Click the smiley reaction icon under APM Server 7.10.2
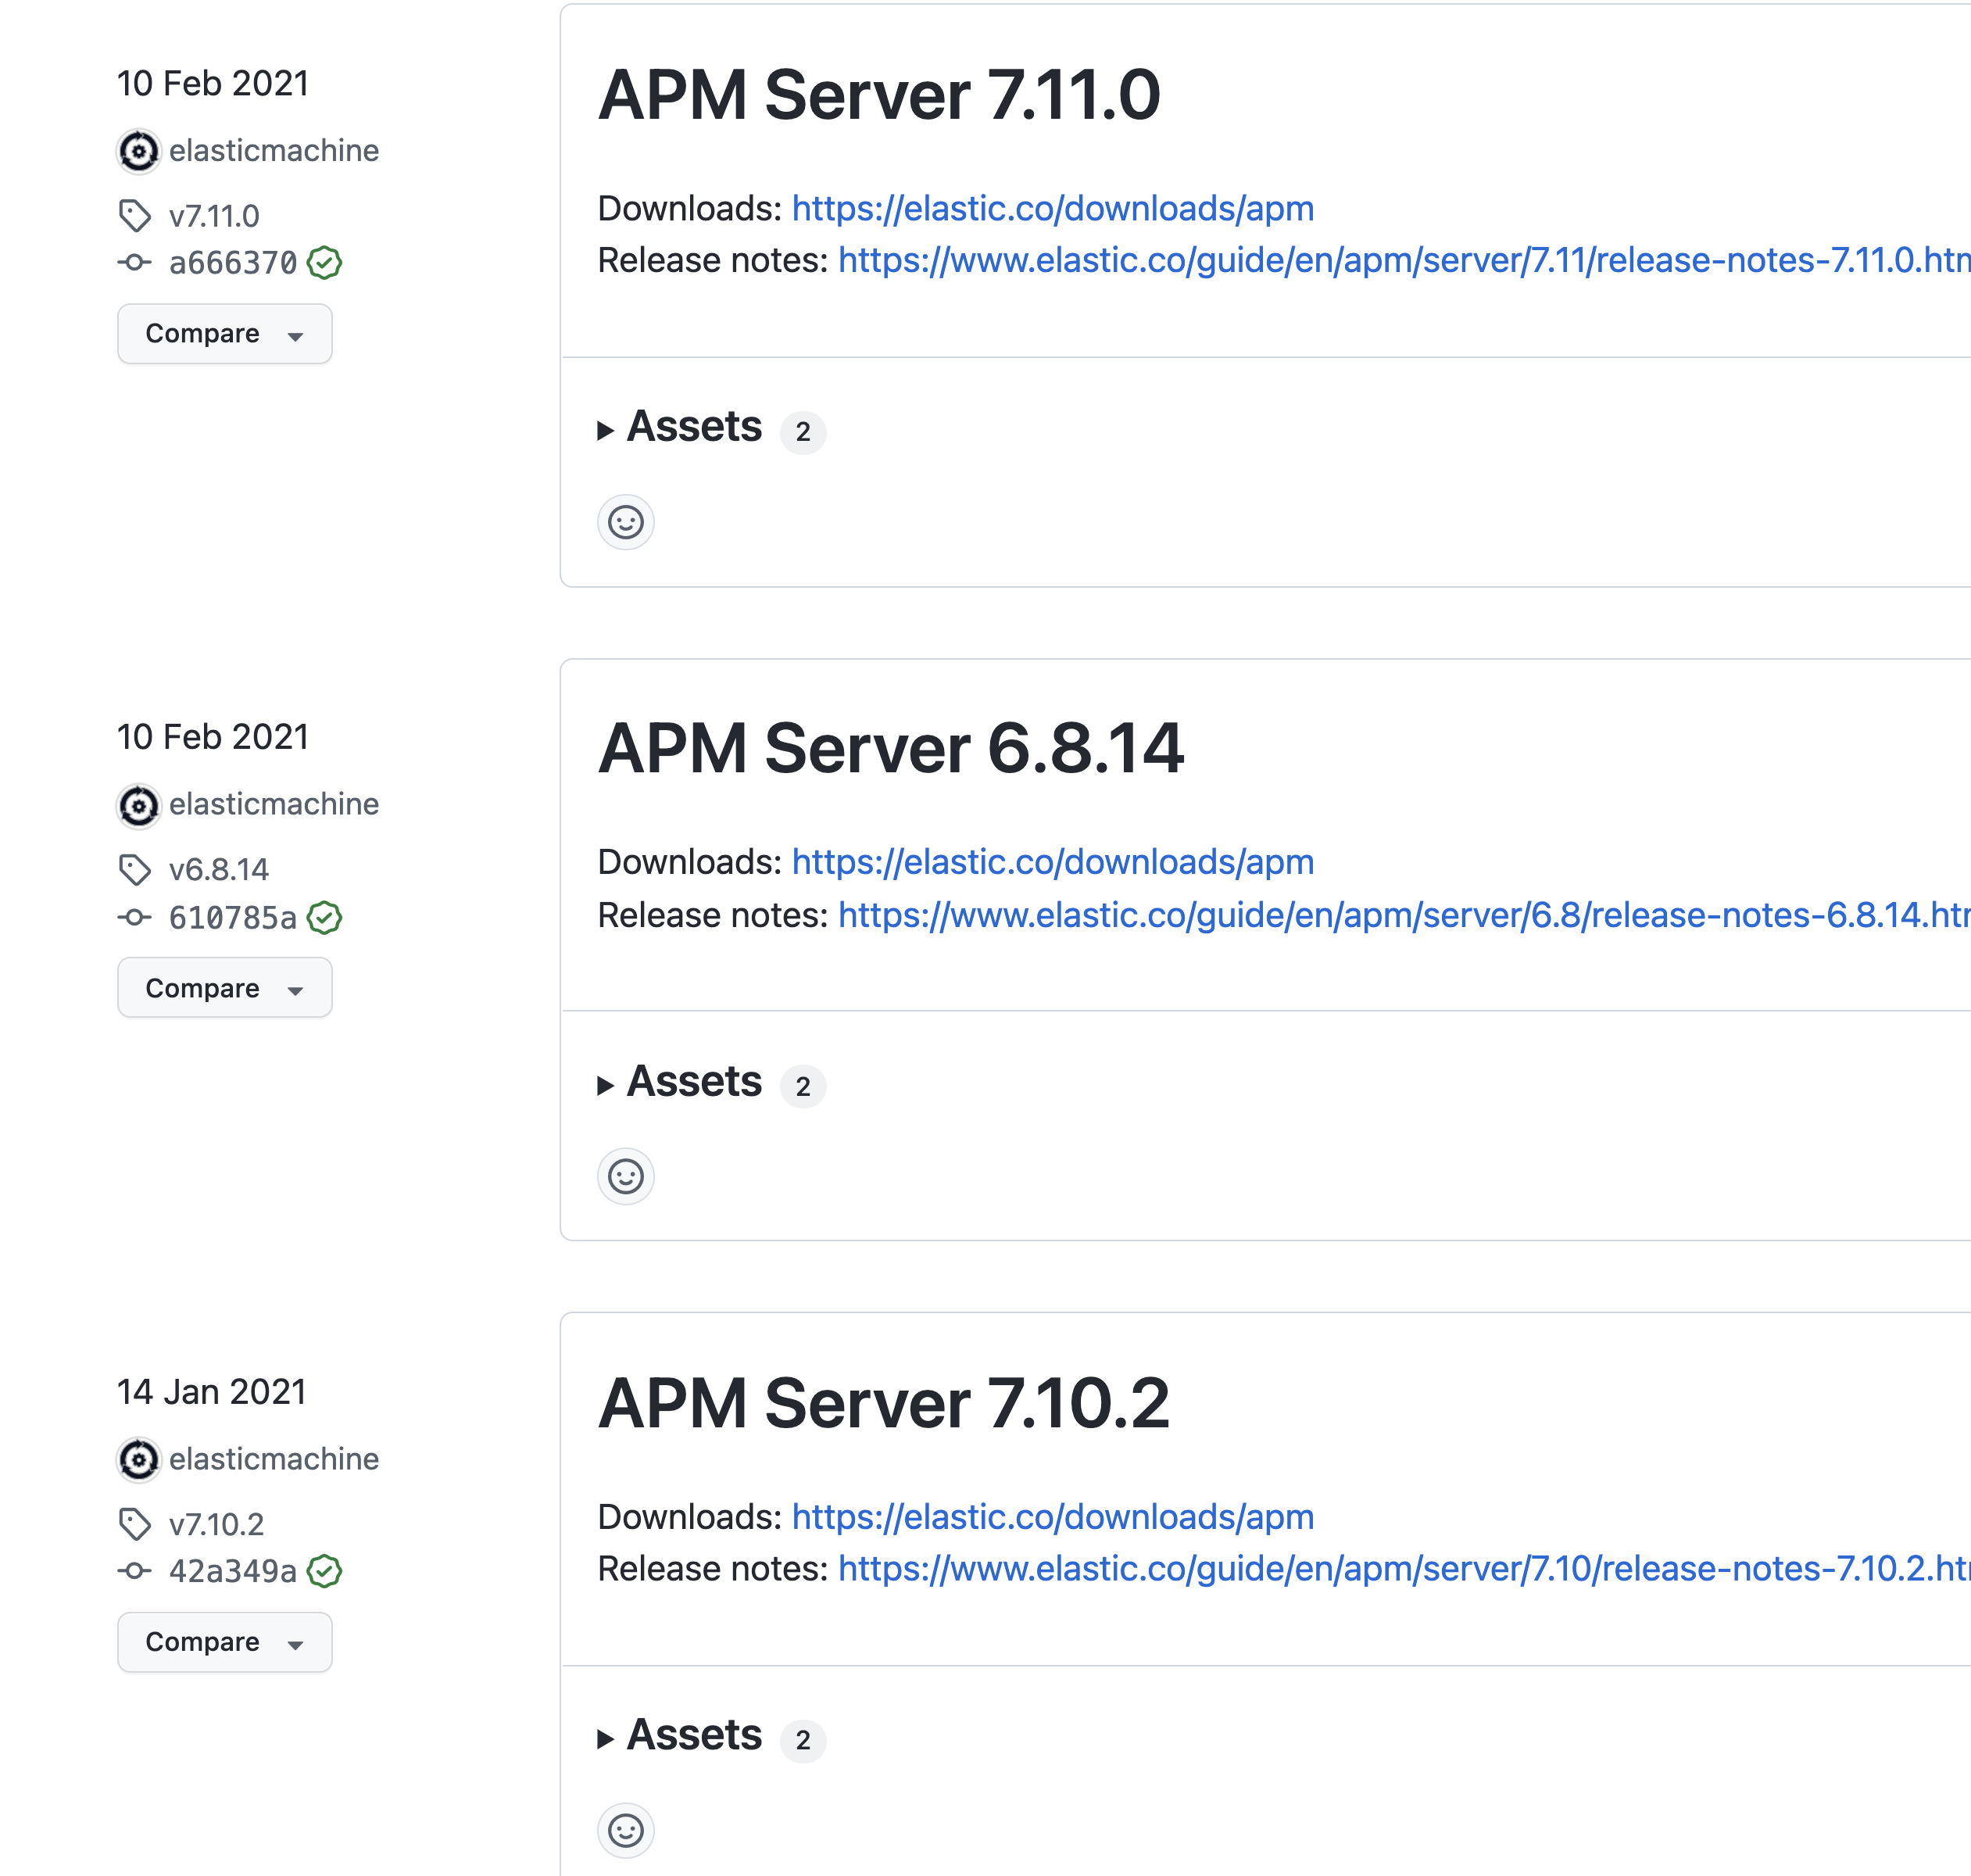 click(625, 1830)
